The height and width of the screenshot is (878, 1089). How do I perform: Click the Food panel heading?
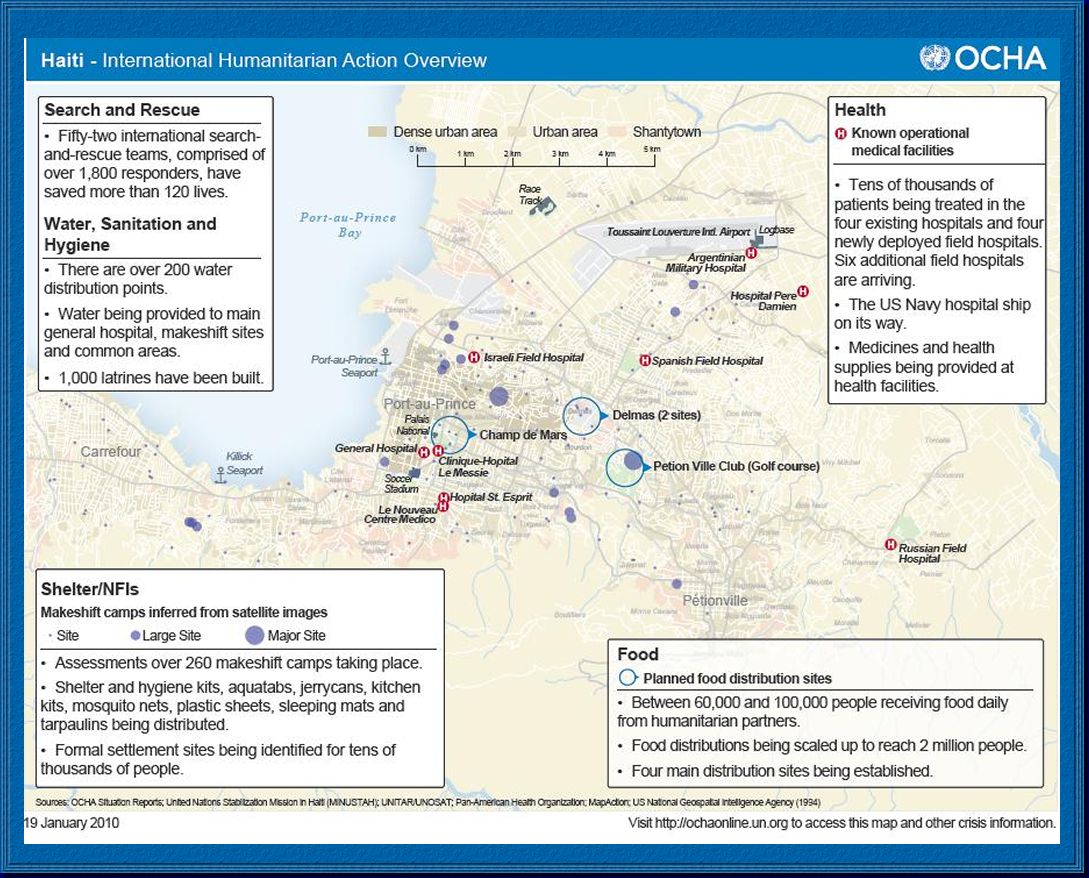click(x=638, y=654)
